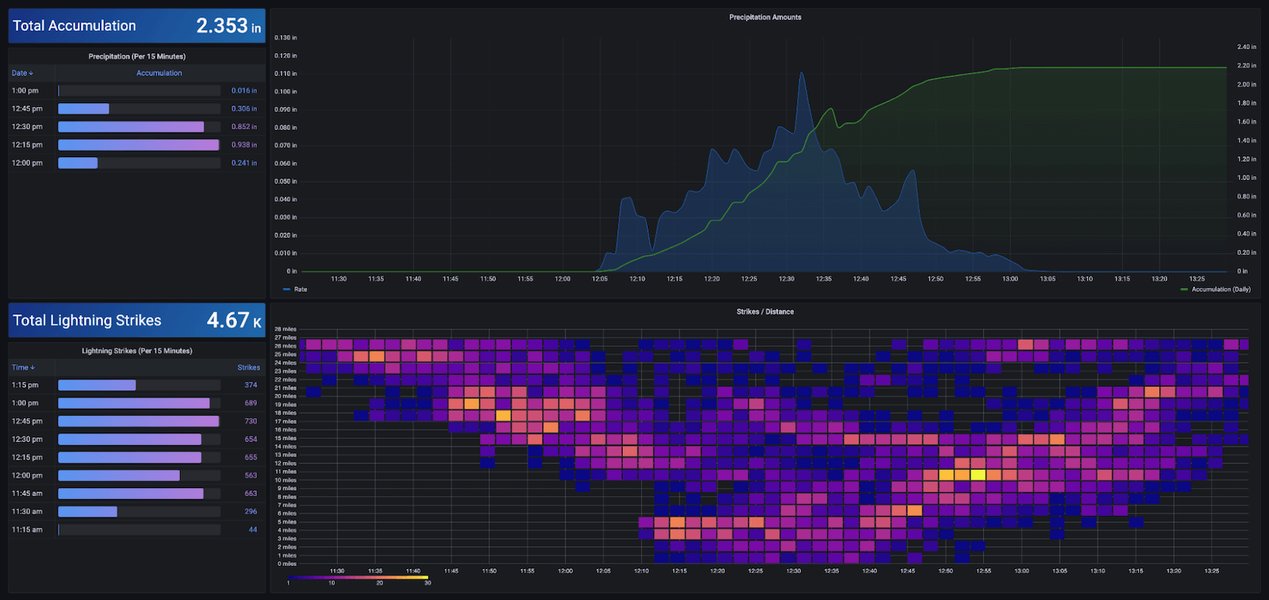
Task: Click the heatmap strike-count color gradient
Action: (358, 577)
